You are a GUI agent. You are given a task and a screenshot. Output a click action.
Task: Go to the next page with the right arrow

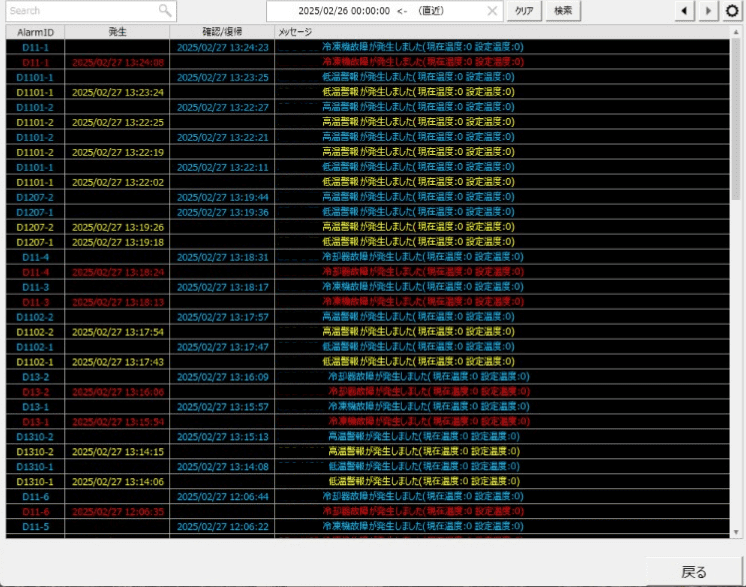(x=708, y=11)
